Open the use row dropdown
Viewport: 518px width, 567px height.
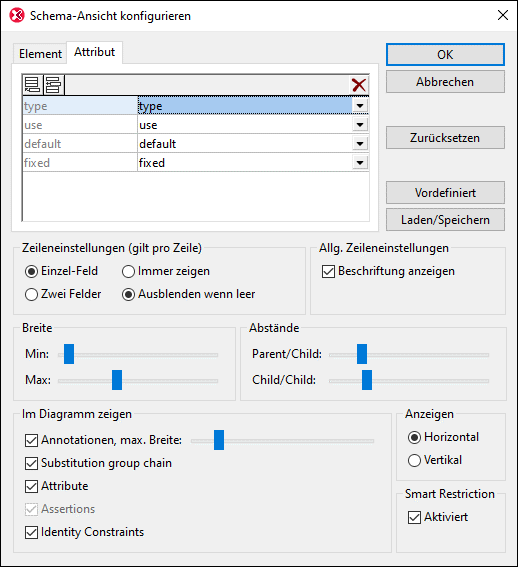tap(360, 125)
